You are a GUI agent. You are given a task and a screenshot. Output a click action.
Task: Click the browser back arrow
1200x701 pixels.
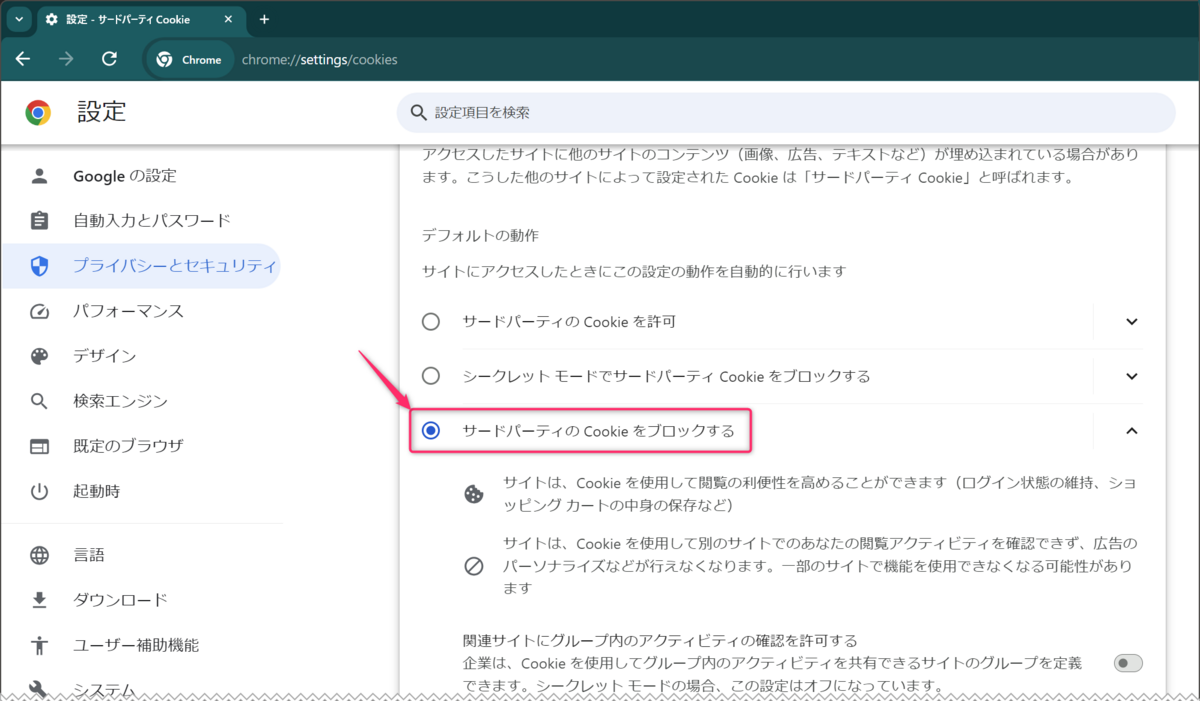pos(22,59)
